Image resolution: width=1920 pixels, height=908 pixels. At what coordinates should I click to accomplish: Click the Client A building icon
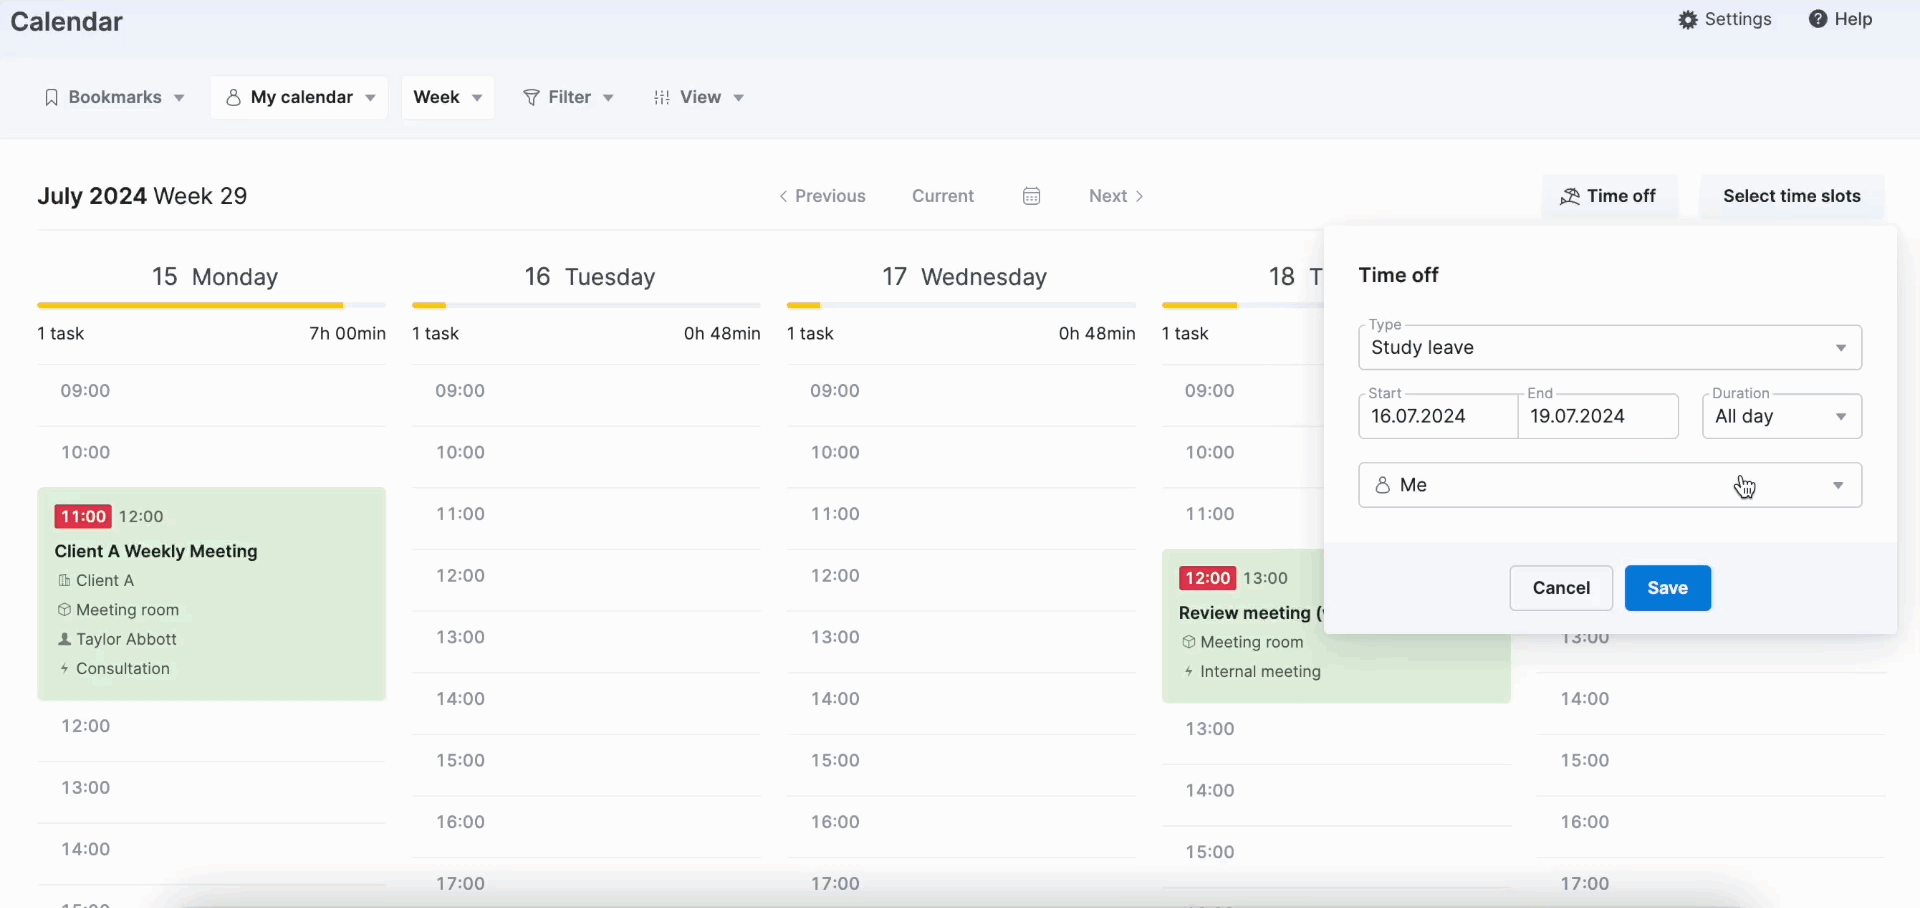(x=64, y=581)
